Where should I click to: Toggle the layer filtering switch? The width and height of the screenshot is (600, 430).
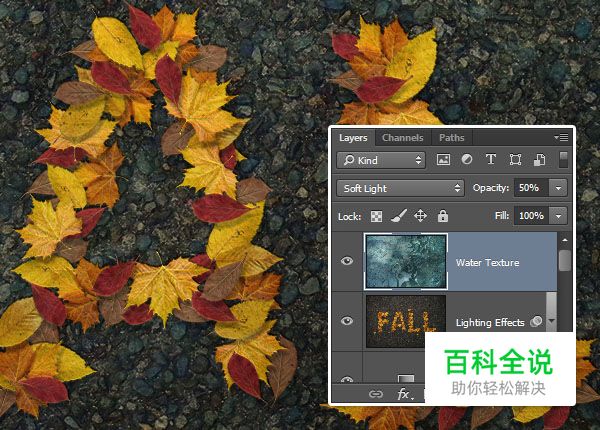pos(563,160)
